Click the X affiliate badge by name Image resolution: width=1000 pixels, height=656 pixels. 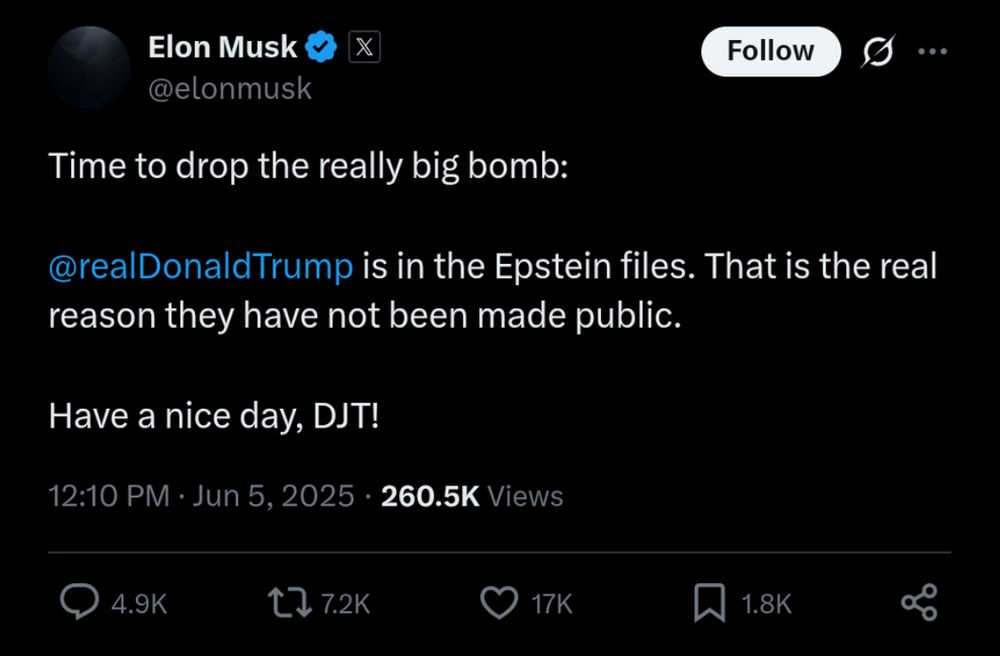pyautogui.click(x=363, y=46)
